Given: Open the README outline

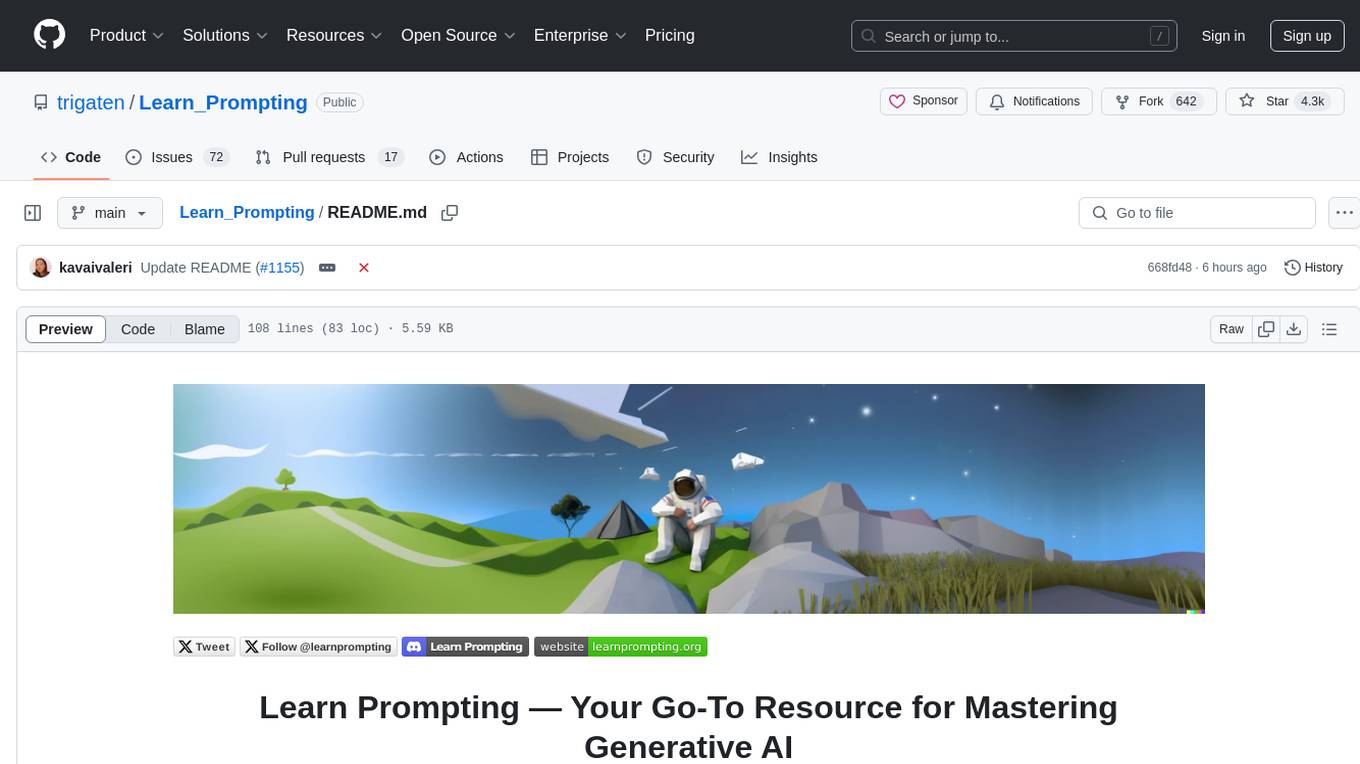Looking at the screenshot, I should pyautogui.click(x=1329, y=329).
